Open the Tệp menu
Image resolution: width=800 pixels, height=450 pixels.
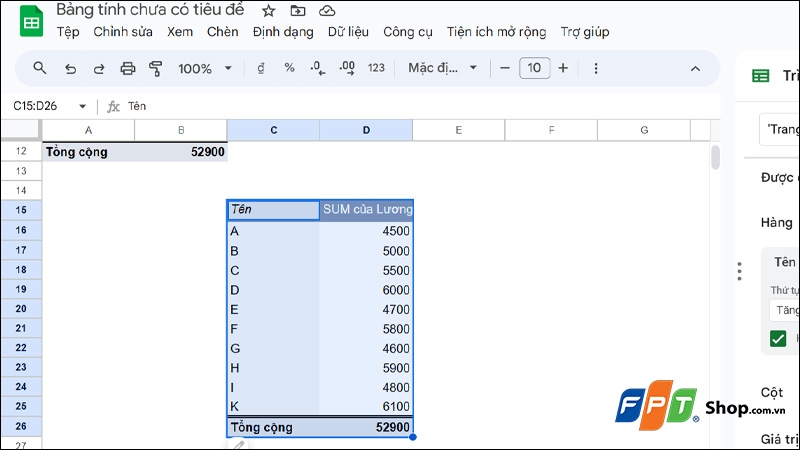tap(68, 32)
